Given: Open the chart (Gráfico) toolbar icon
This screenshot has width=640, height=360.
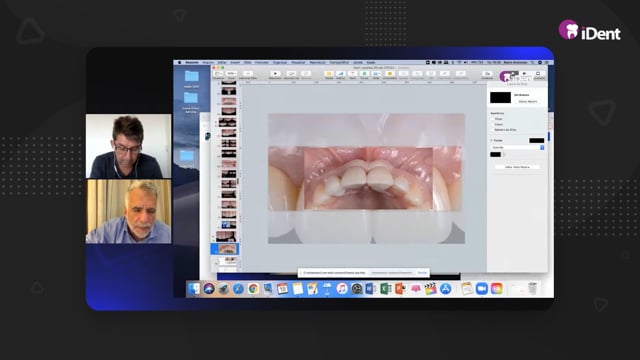Looking at the screenshot, I should point(341,74).
